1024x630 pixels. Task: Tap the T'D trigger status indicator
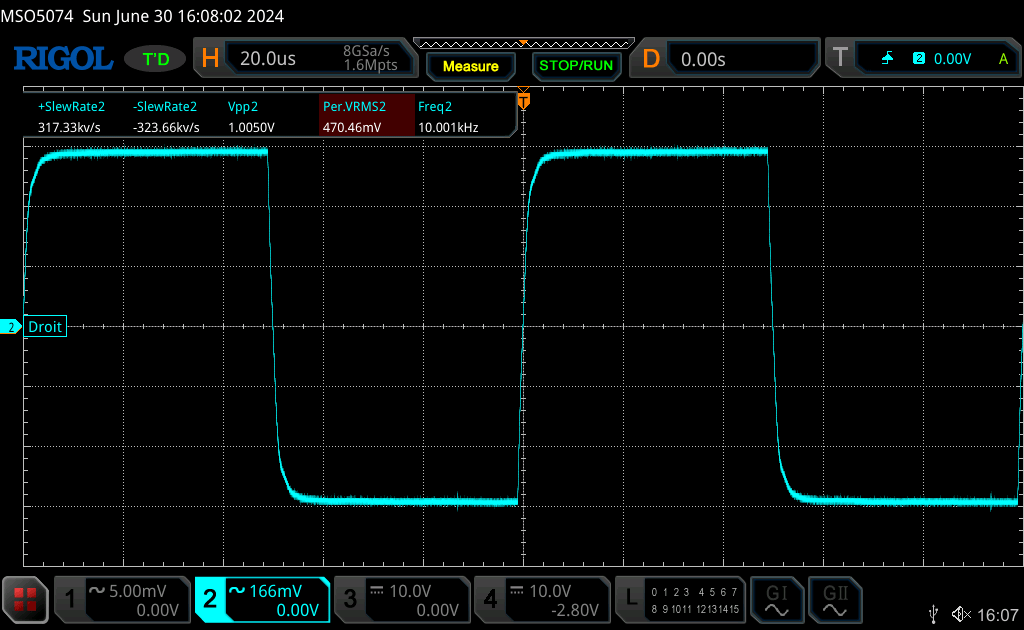coord(155,59)
